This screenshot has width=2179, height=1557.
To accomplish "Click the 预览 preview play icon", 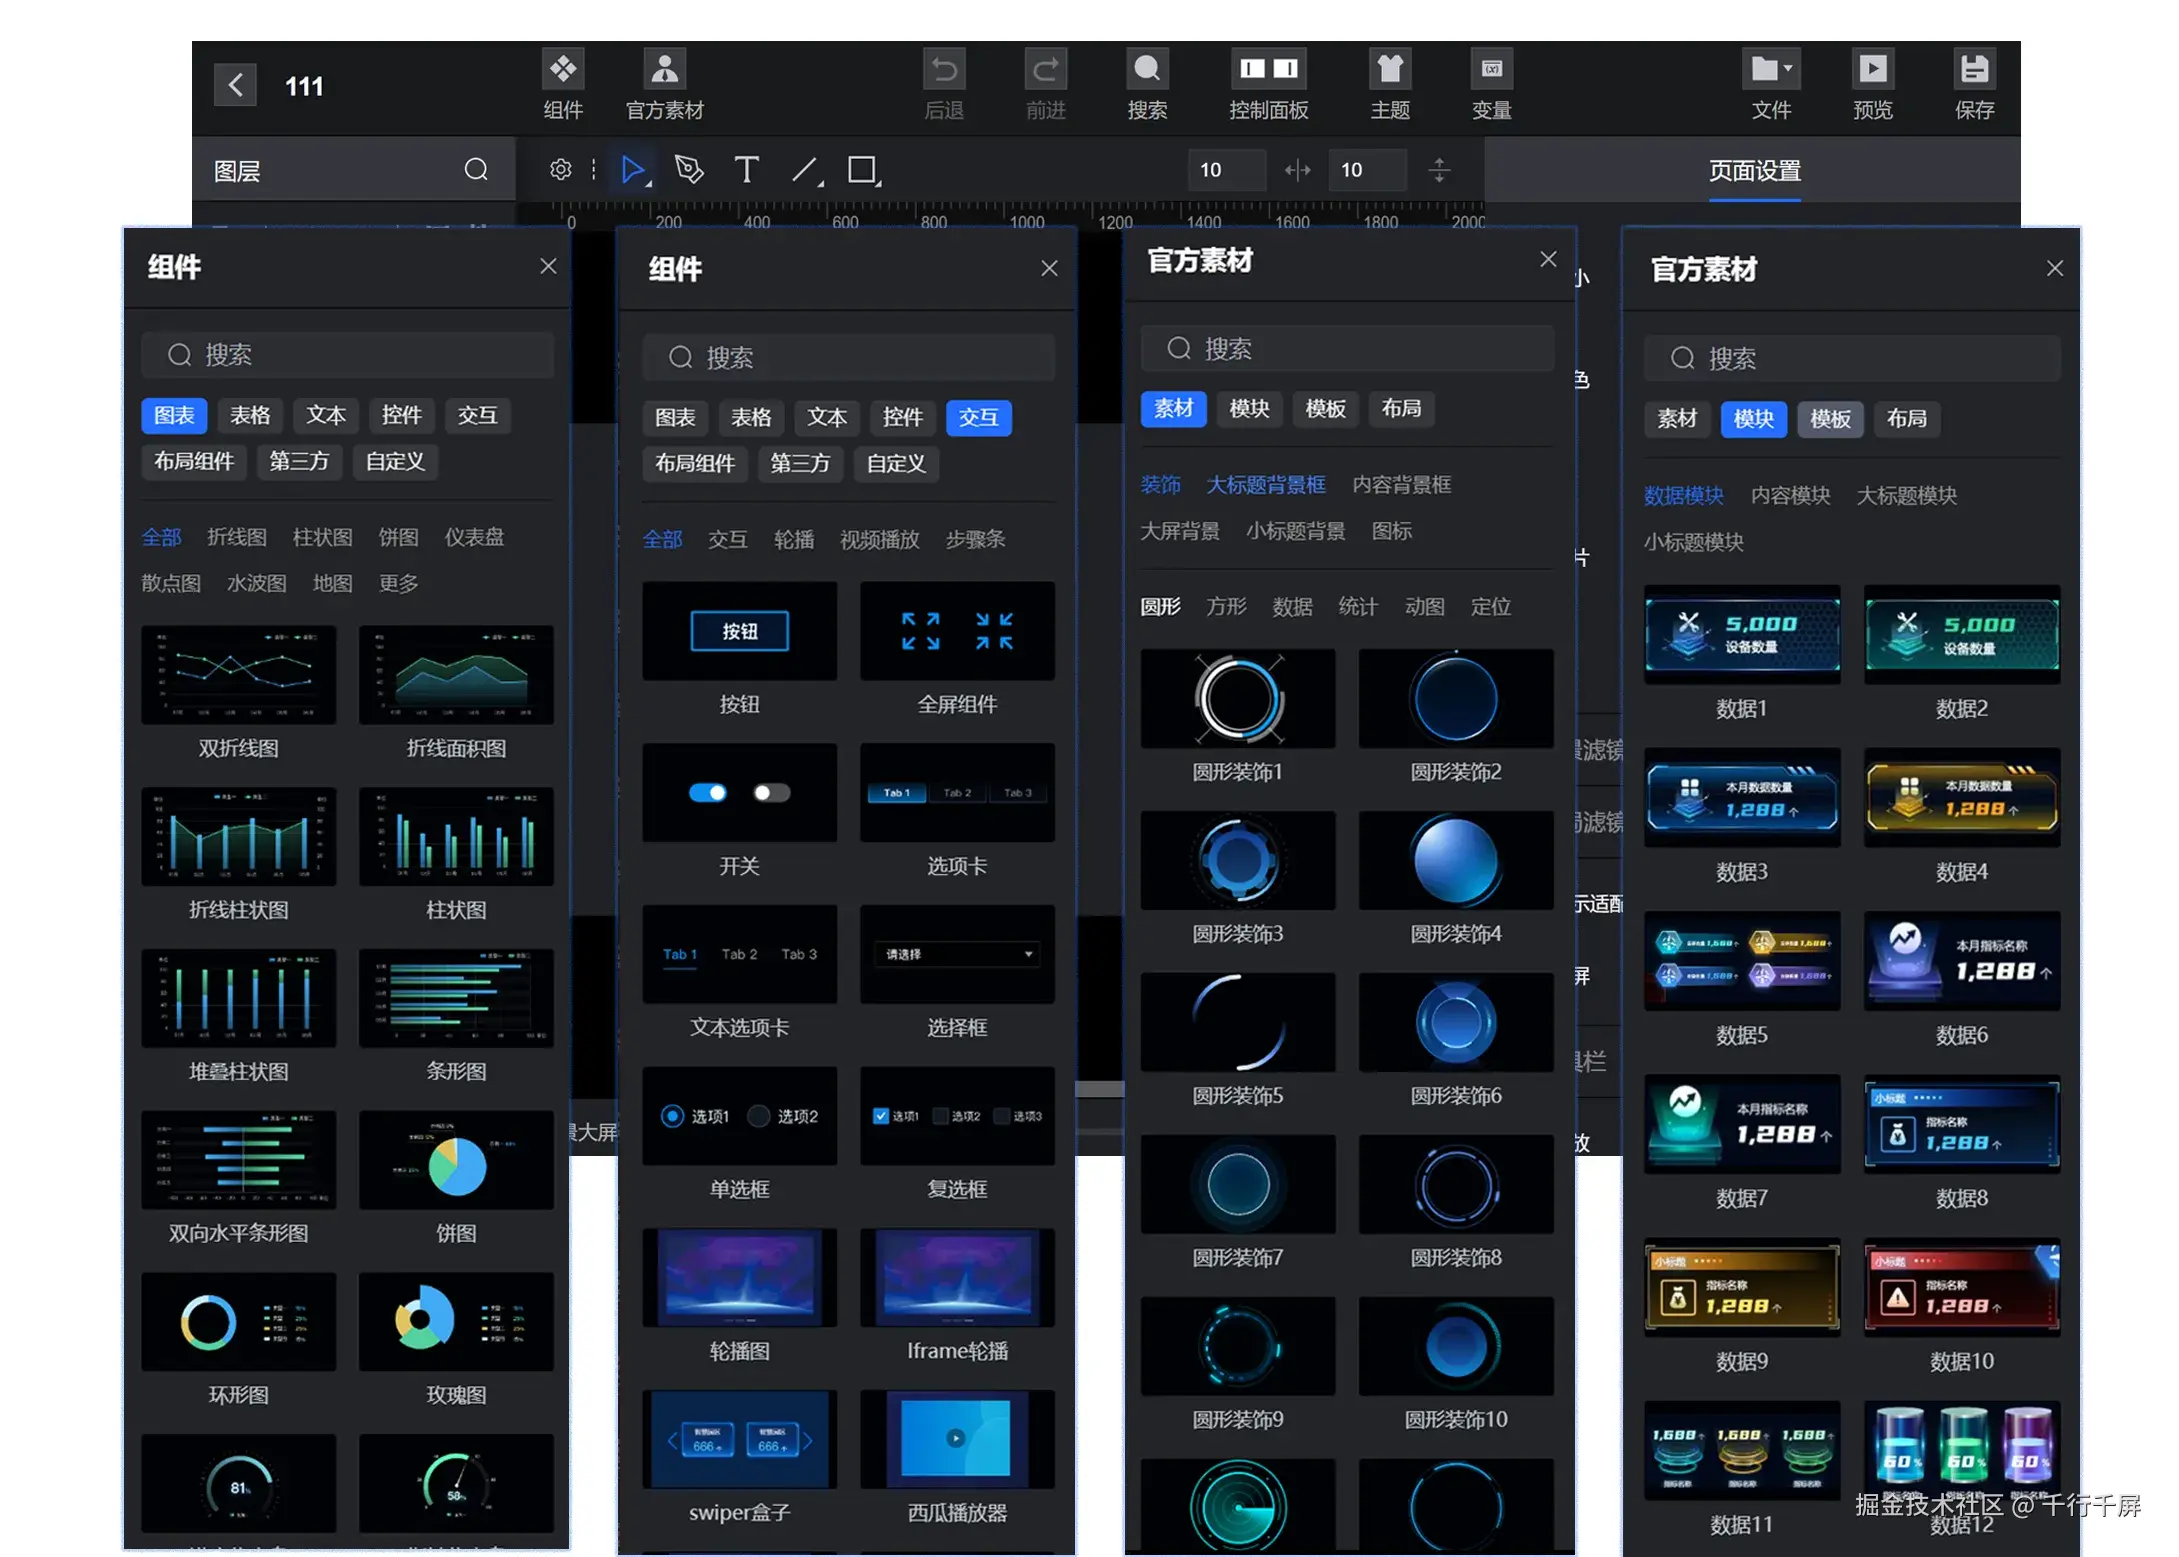I will coord(1872,70).
